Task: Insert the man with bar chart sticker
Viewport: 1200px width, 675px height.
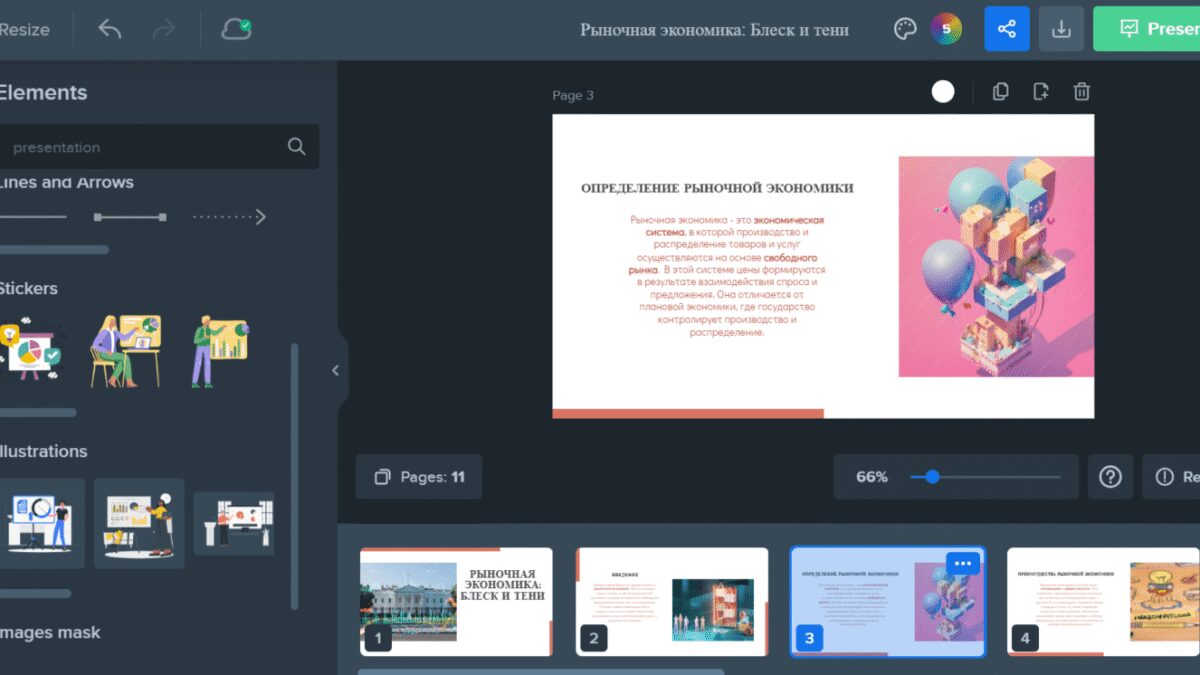Action: 220,351
